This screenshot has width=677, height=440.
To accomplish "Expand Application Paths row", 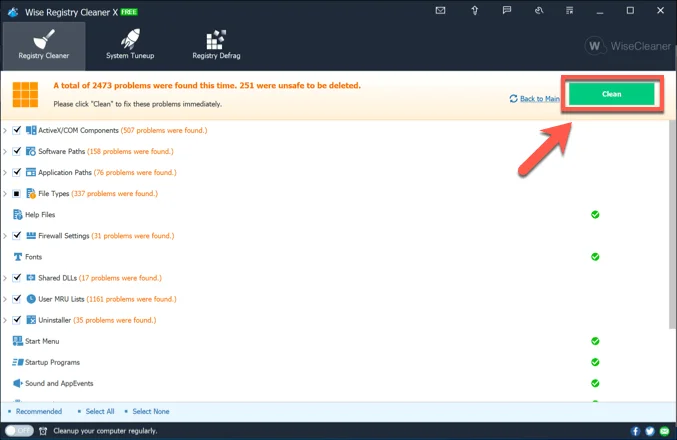I will [x=5, y=172].
